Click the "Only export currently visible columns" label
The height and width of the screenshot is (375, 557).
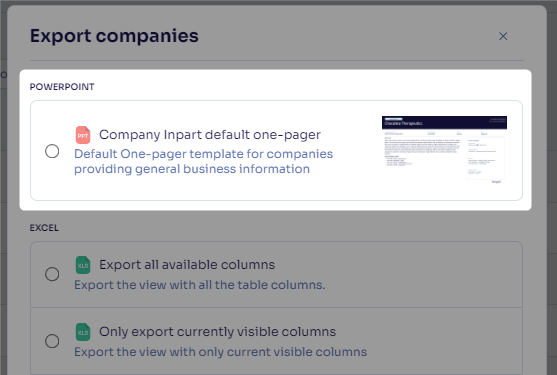pyautogui.click(x=217, y=332)
